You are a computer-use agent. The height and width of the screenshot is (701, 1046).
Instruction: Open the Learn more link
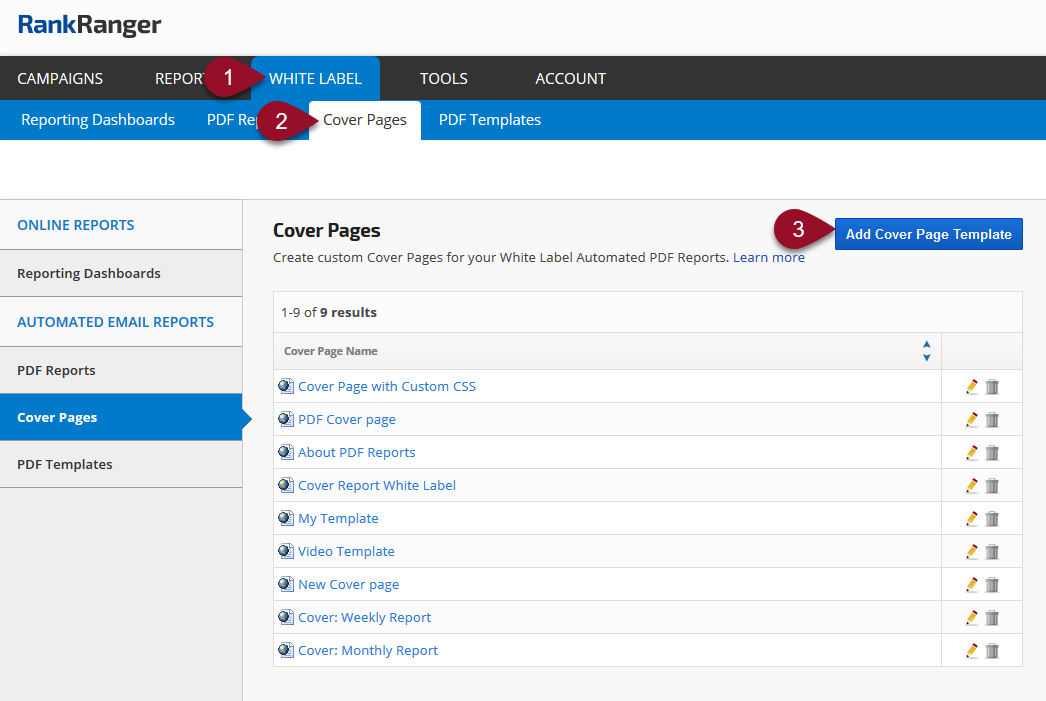(x=768, y=257)
